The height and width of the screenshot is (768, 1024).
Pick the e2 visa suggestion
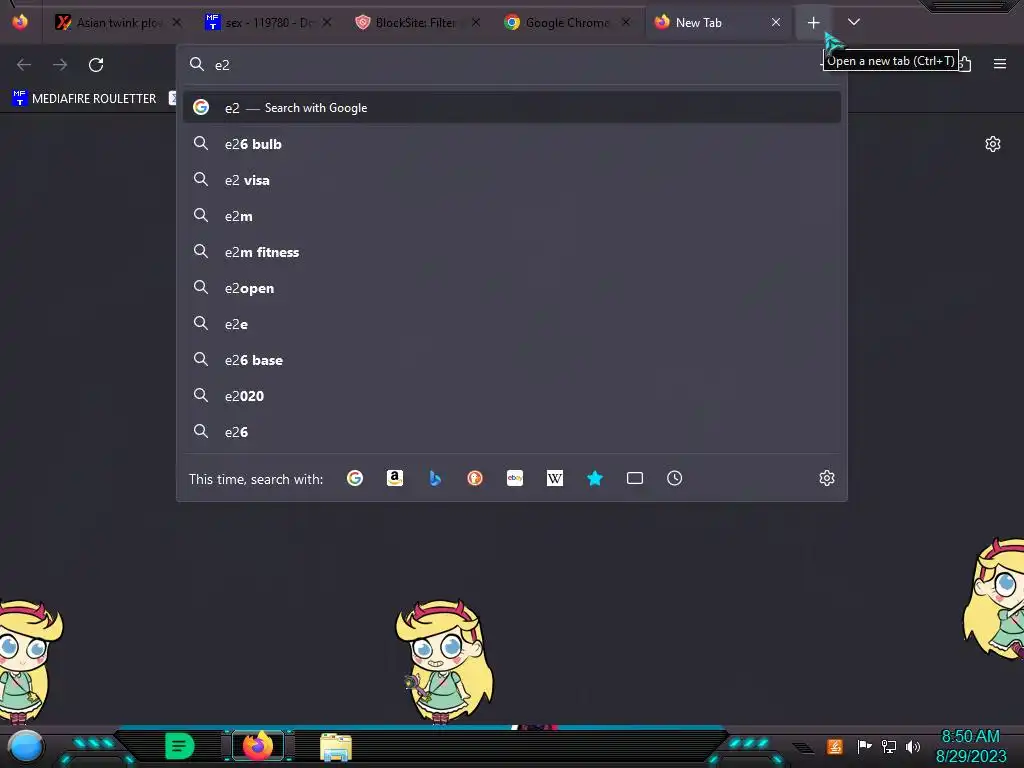point(512,180)
